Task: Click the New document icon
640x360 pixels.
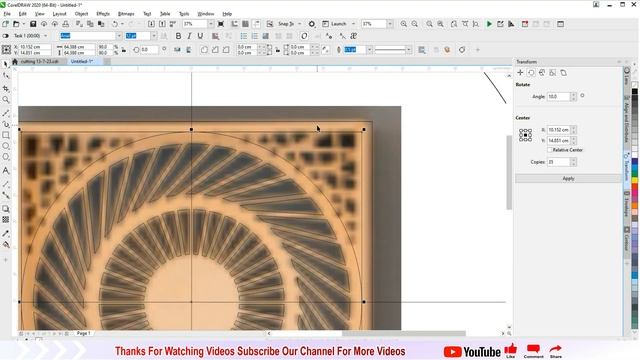Action: [5, 24]
